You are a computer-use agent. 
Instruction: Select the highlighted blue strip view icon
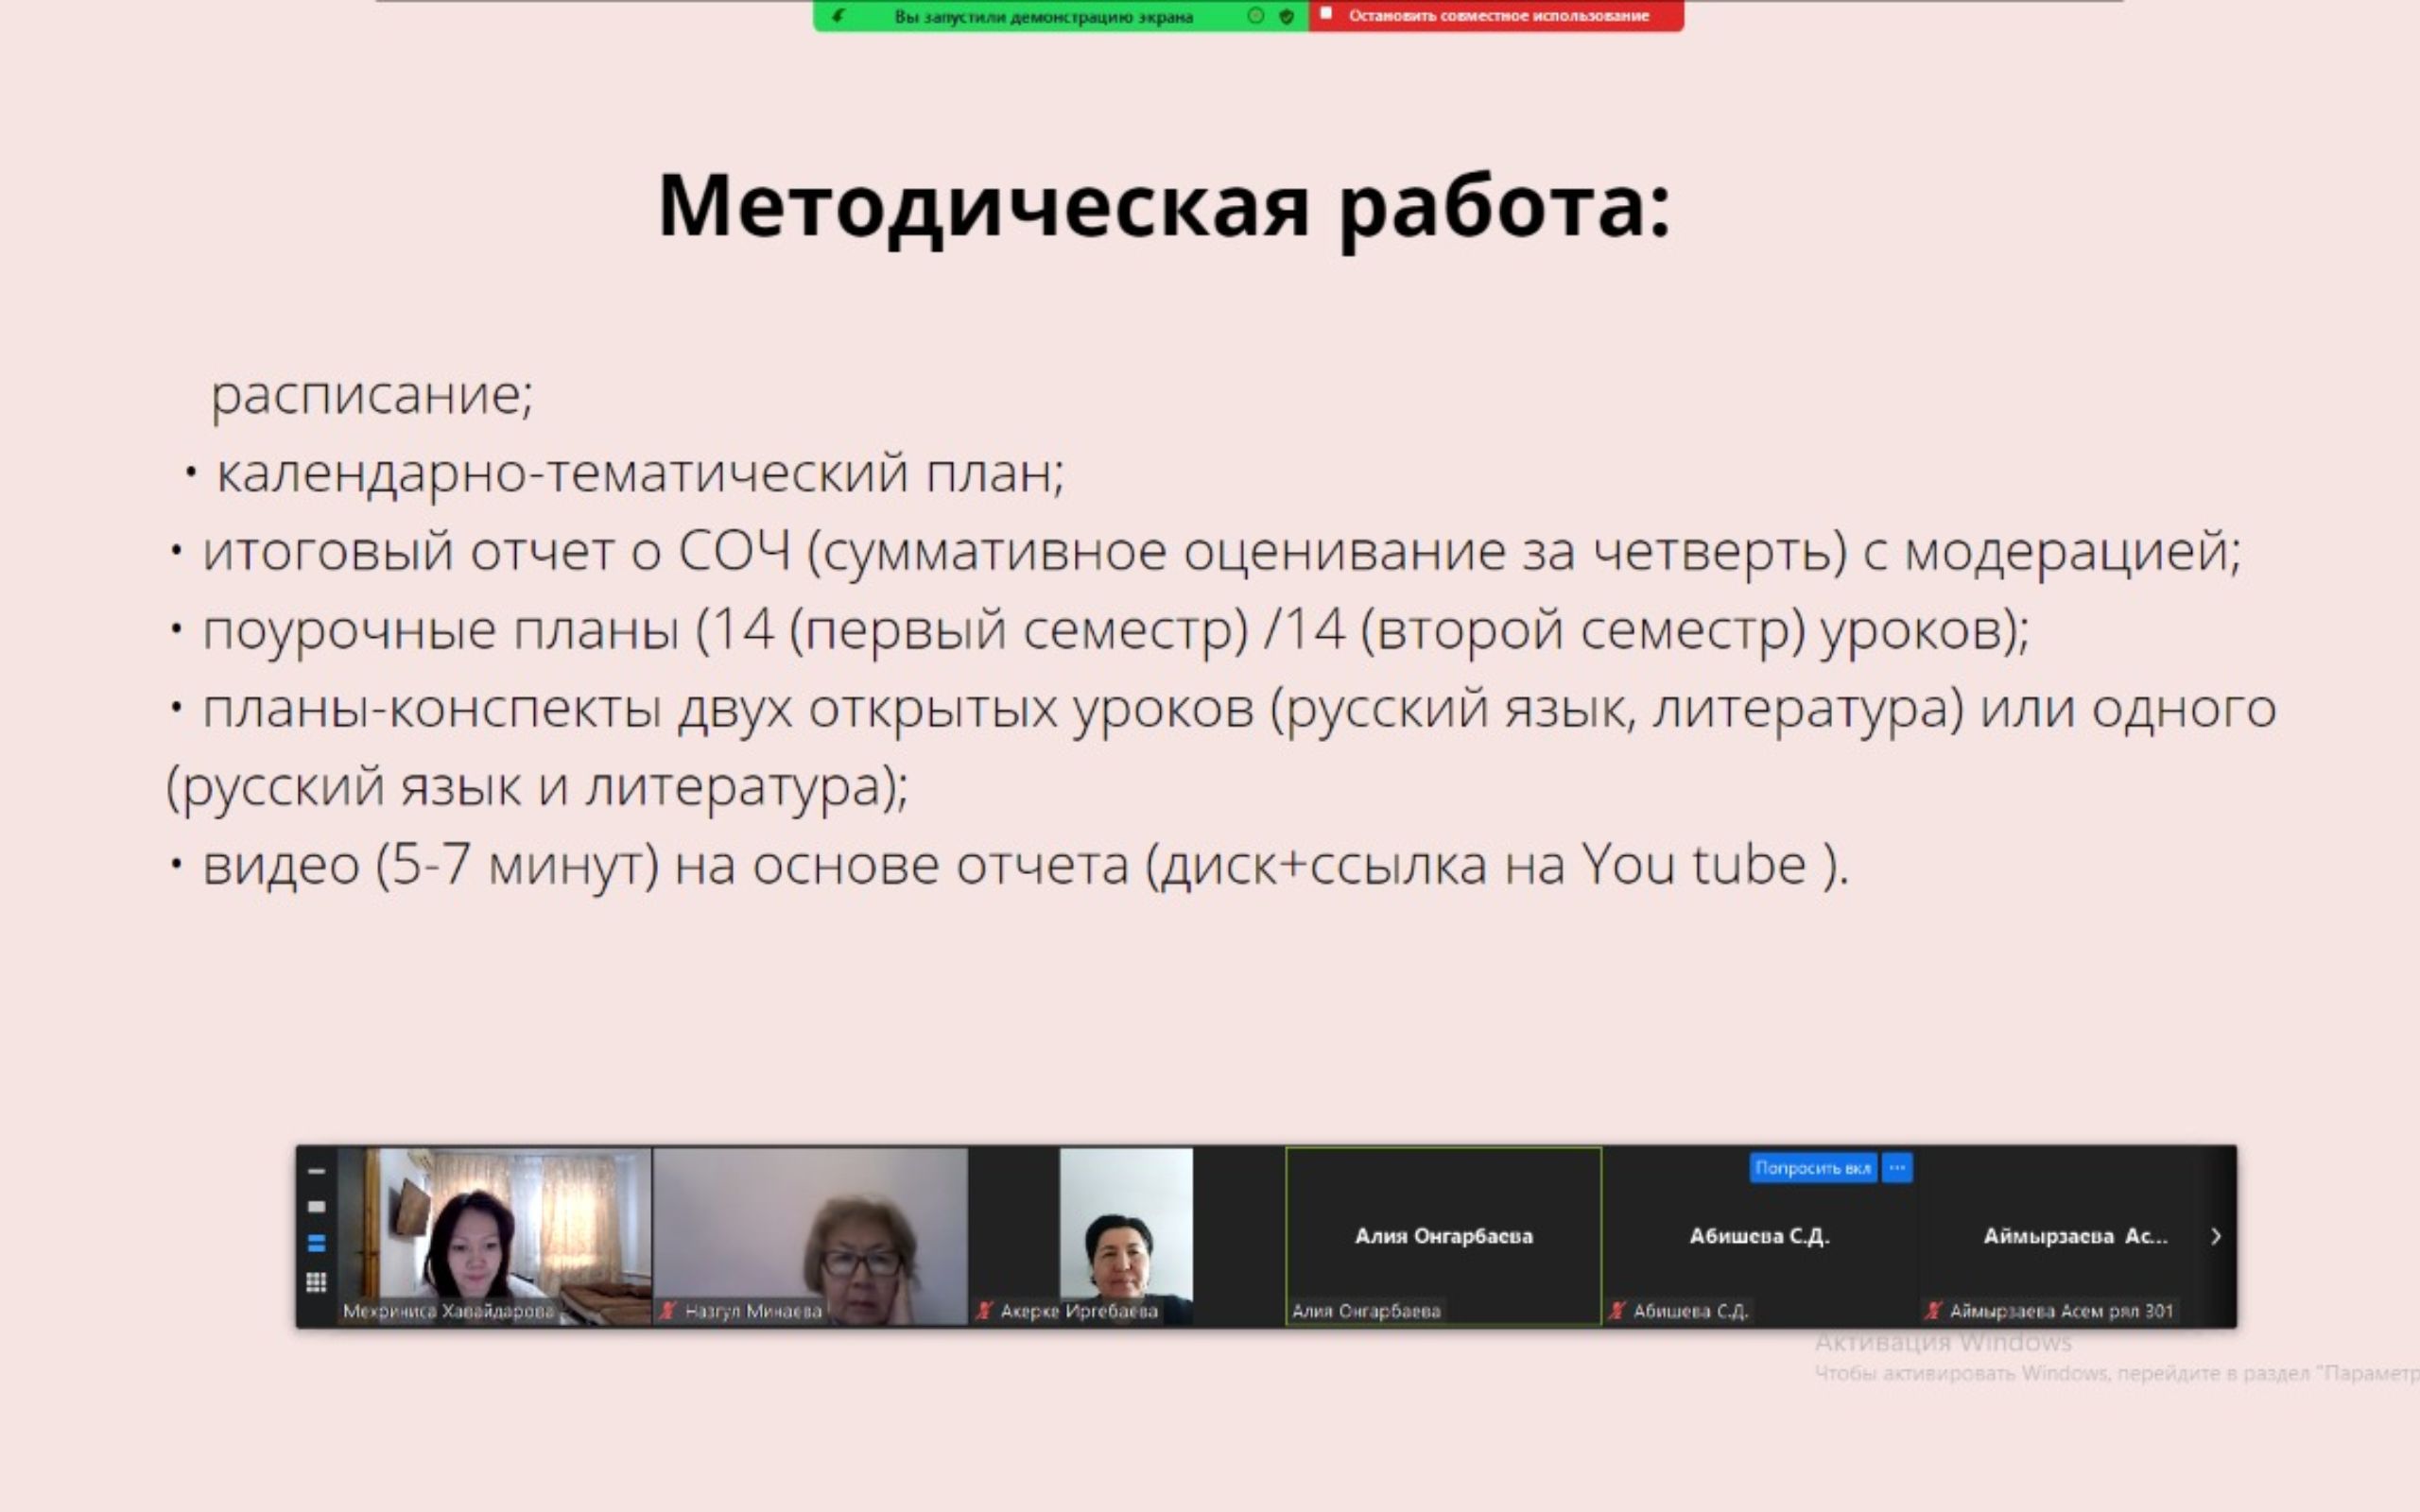[x=316, y=1243]
